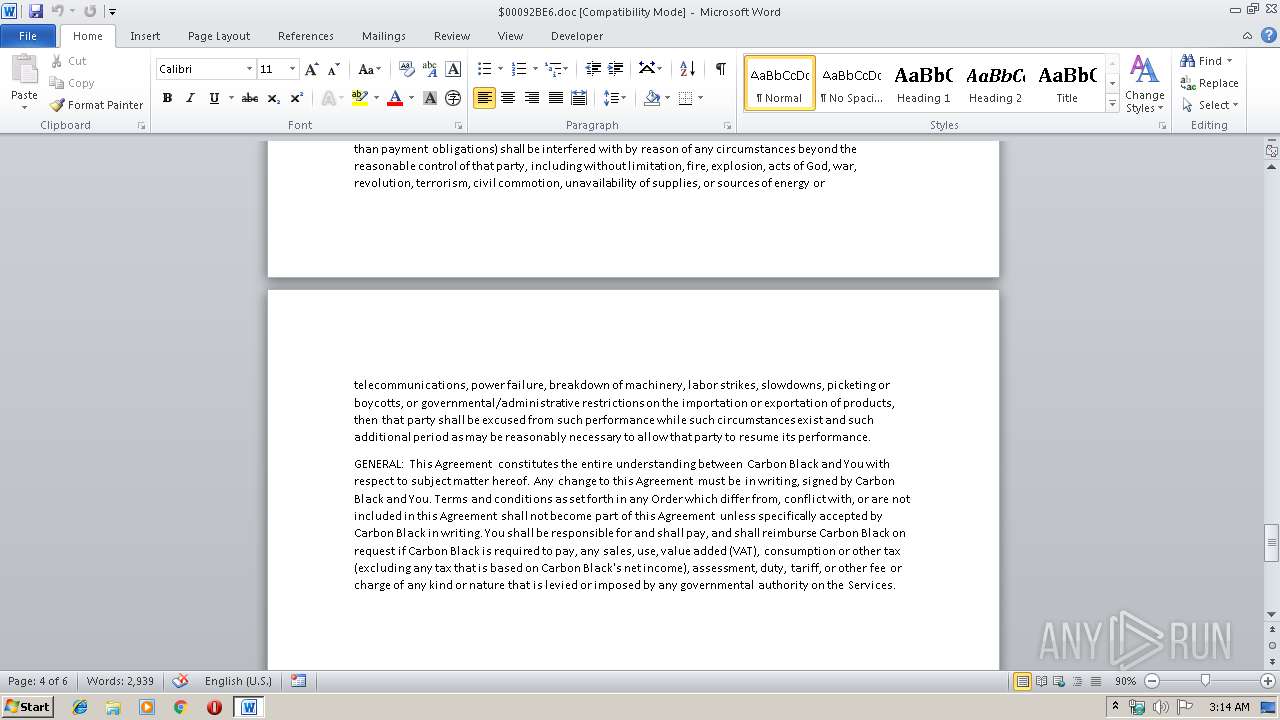Toggle Superscript formatting
This screenshot has height=720, width=1280.
297,98
